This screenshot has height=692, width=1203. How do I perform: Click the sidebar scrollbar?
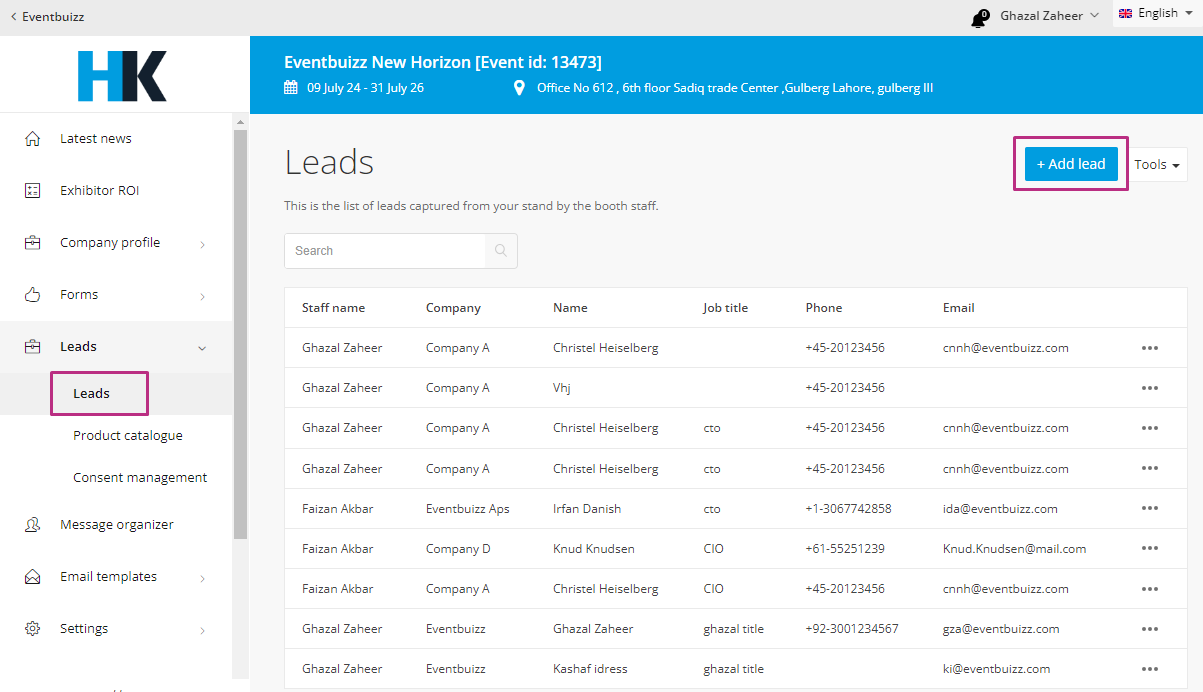240,334
